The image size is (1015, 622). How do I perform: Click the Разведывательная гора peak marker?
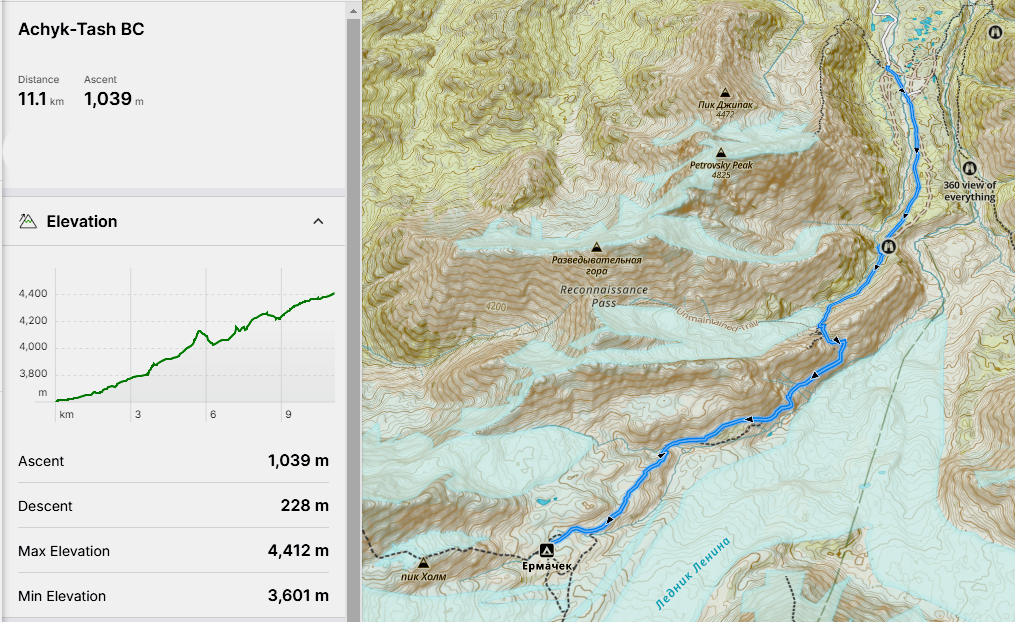[x=597, y=247]
